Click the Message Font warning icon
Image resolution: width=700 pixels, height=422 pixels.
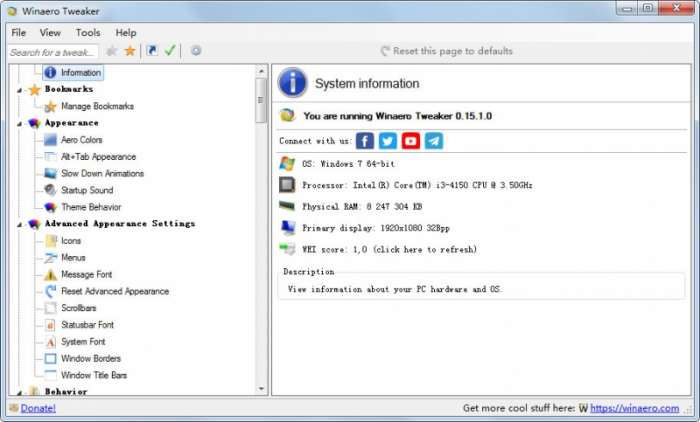[x=50, y=275]
